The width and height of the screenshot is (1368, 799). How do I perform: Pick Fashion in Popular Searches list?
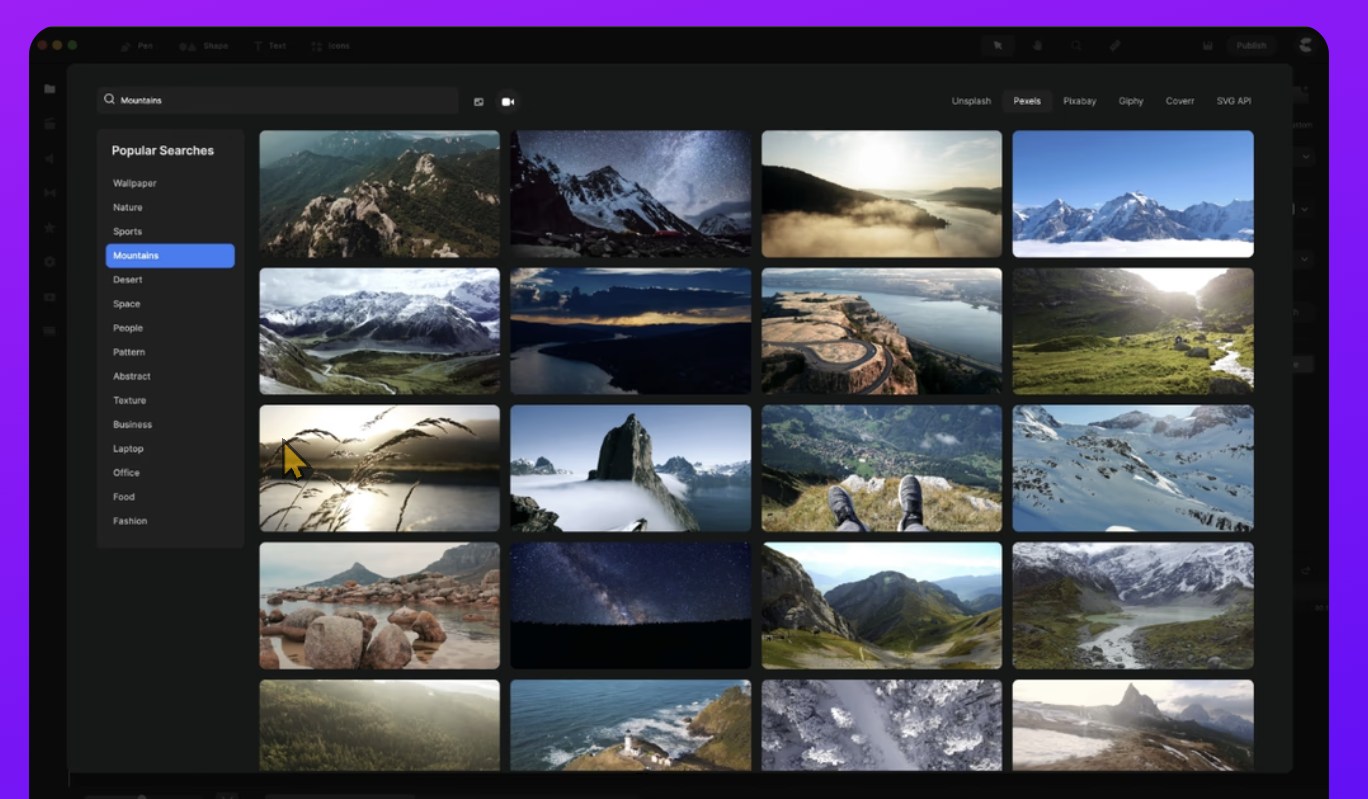click(130, 521)
